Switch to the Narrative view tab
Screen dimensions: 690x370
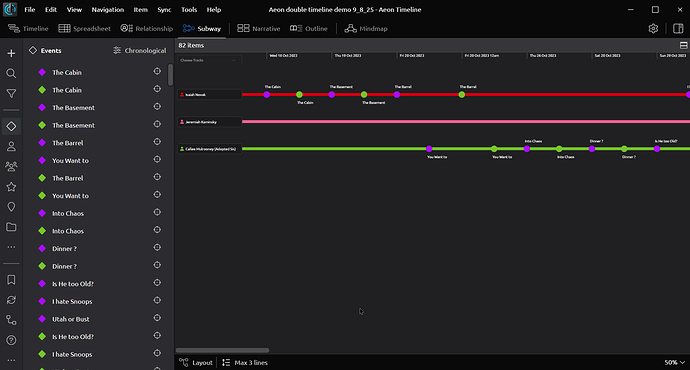pos(259,29)
